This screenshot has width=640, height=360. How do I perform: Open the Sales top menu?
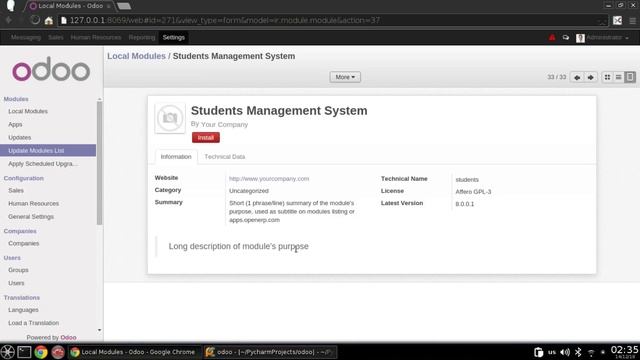[x=56, y=38]
